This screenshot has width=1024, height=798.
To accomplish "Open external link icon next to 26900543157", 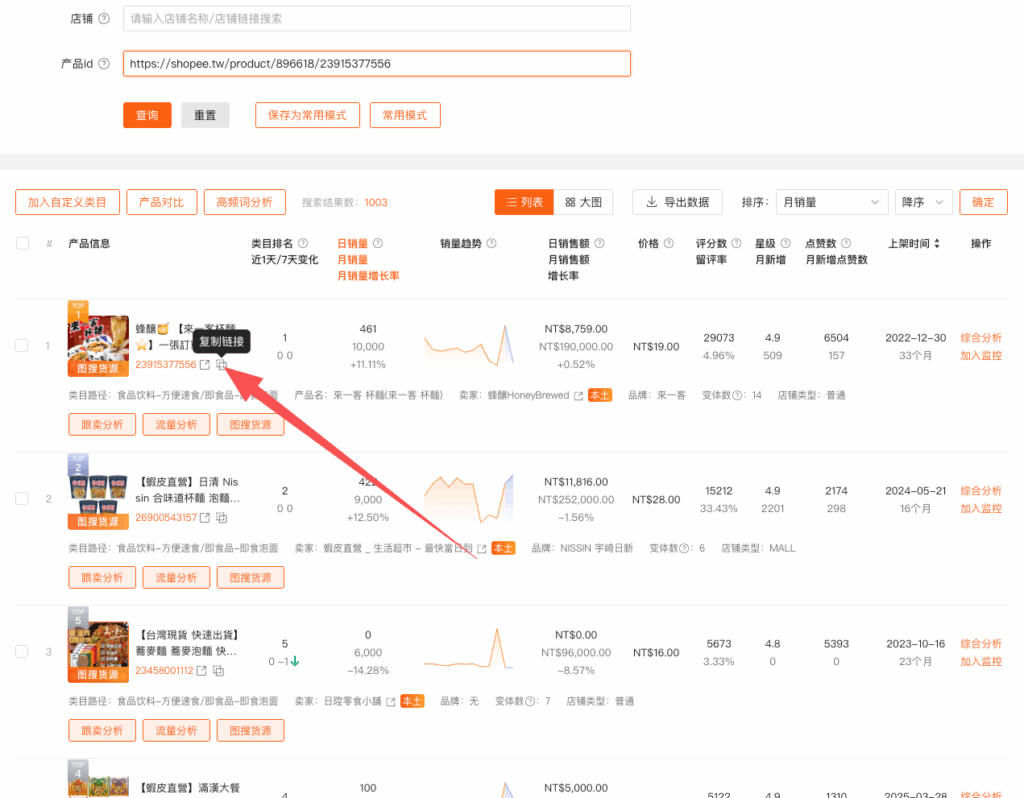I will (x=205, y=518).
